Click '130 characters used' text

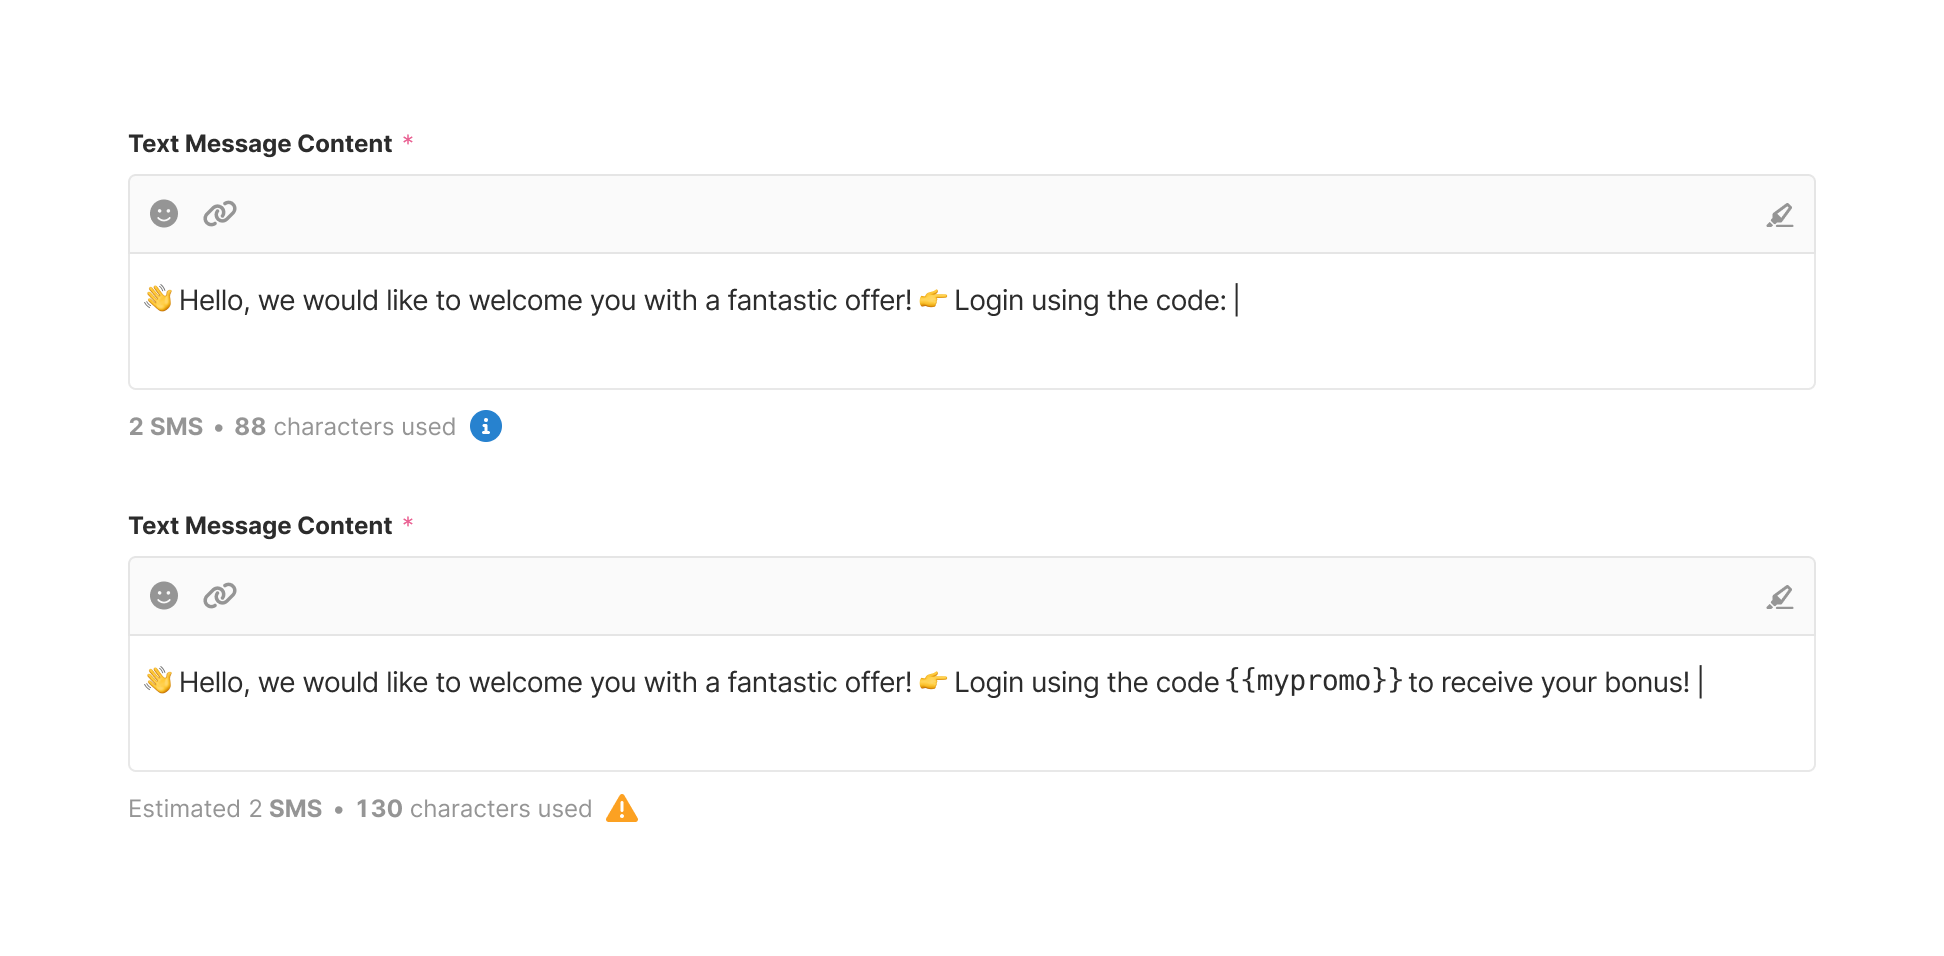point(474,809)
